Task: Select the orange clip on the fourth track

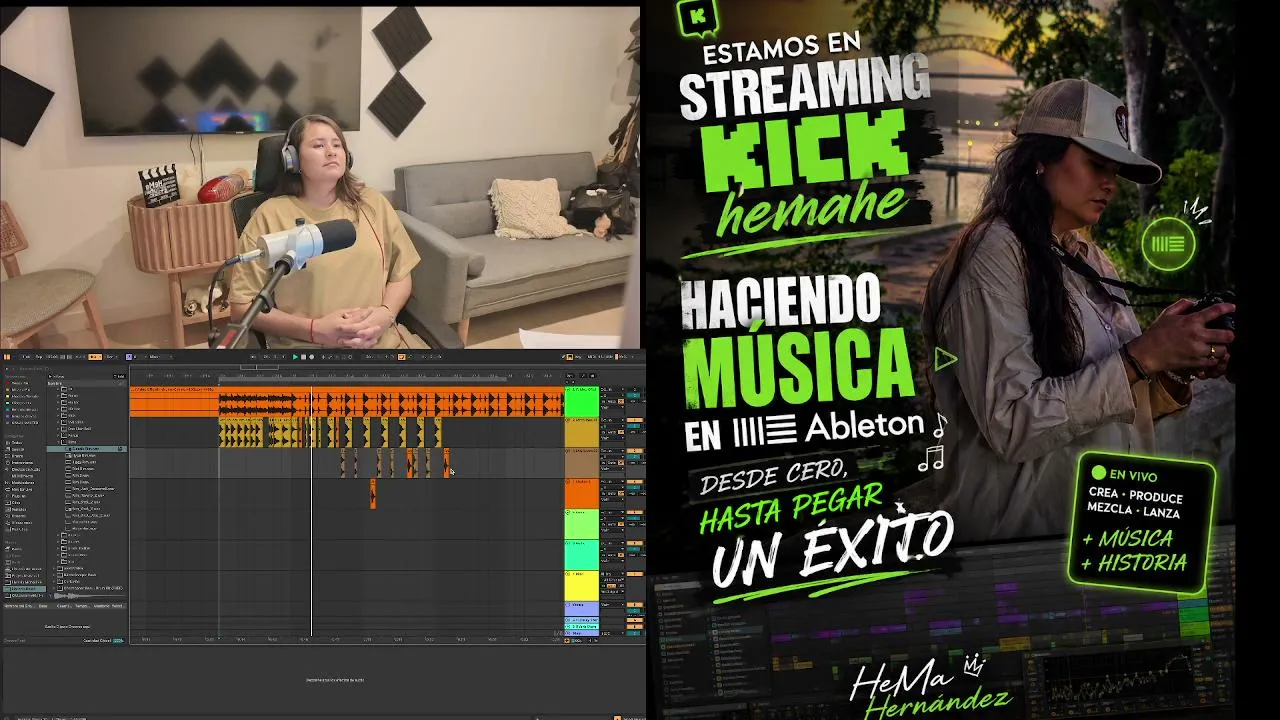Action: pyautogui.click(x=373, y=494)
